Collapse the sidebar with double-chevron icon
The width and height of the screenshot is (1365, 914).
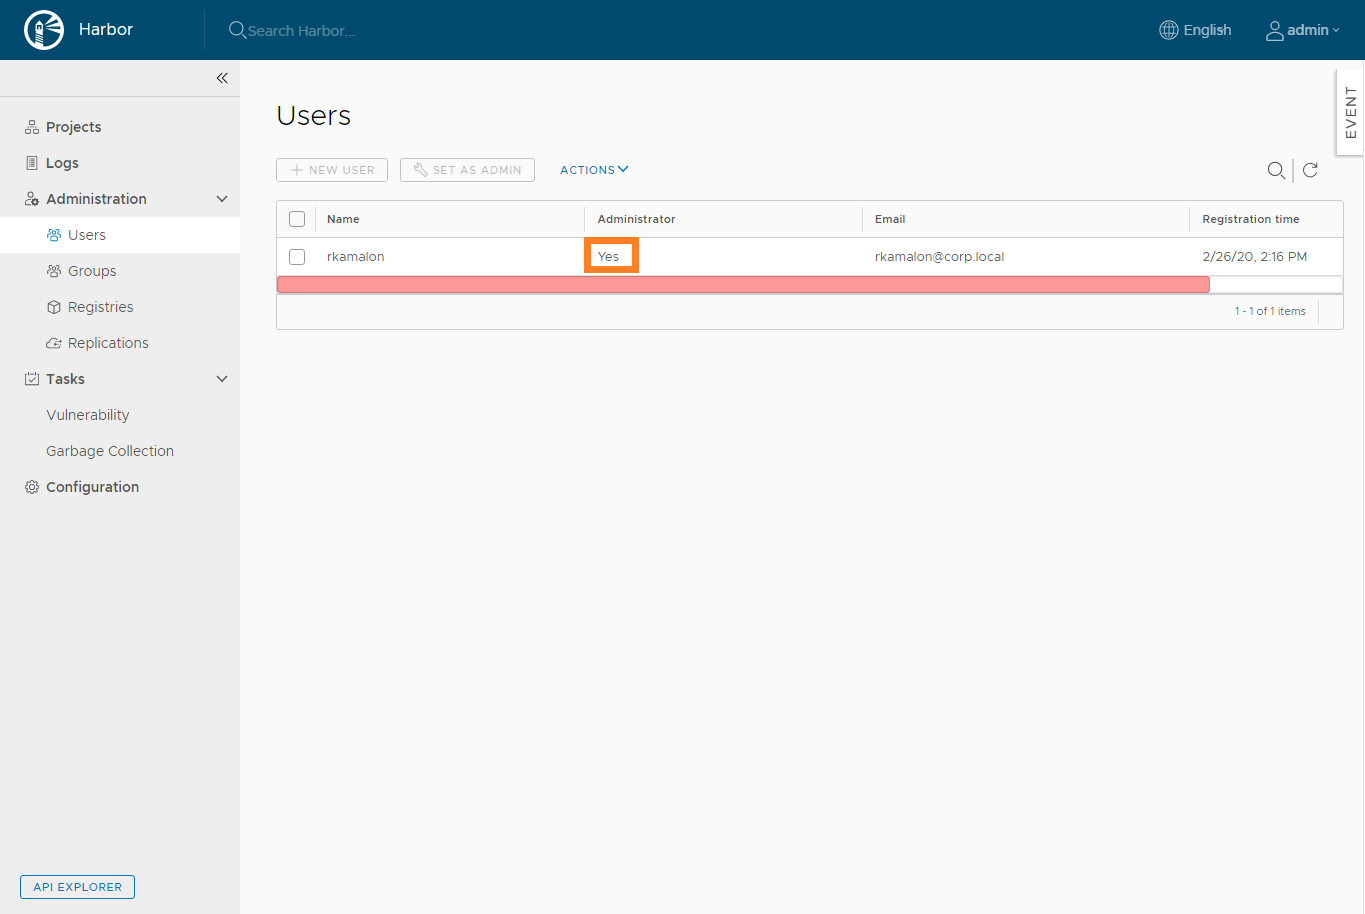click(x=222, y=78)
